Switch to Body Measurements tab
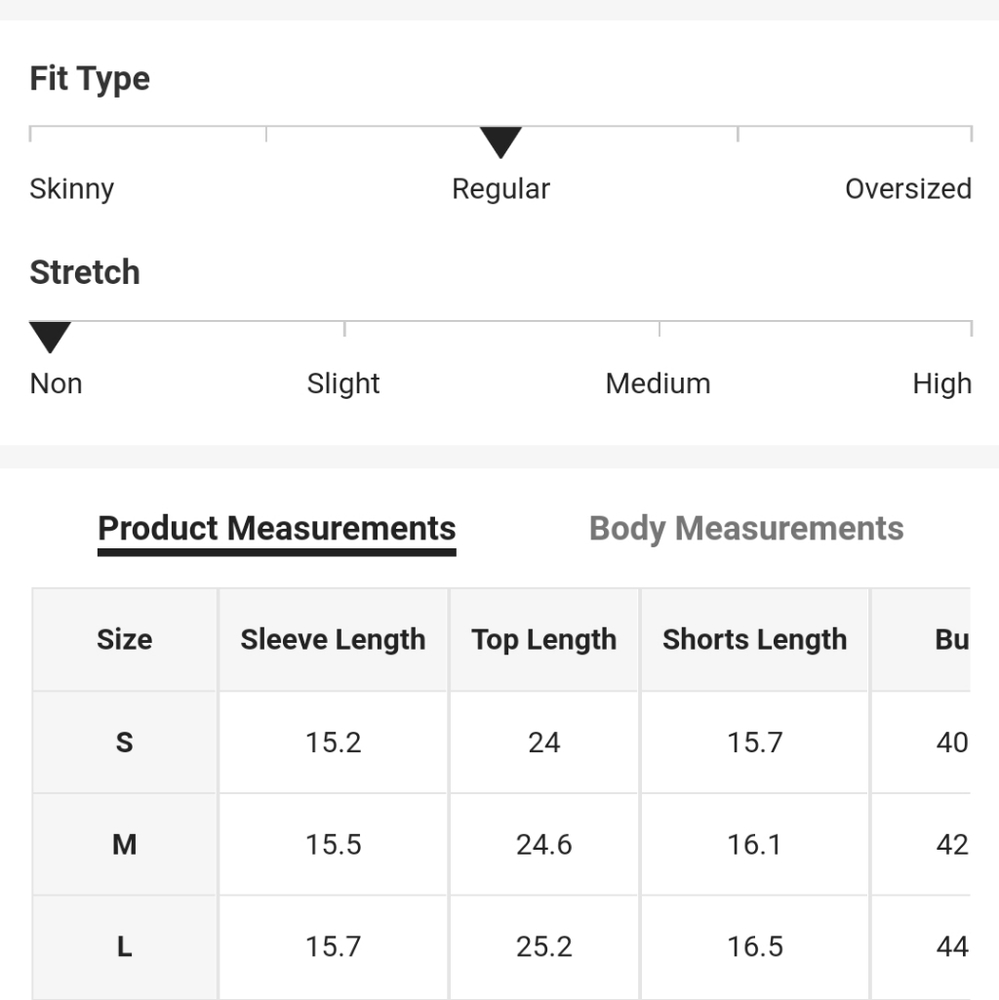 click(x=746, y=528)
